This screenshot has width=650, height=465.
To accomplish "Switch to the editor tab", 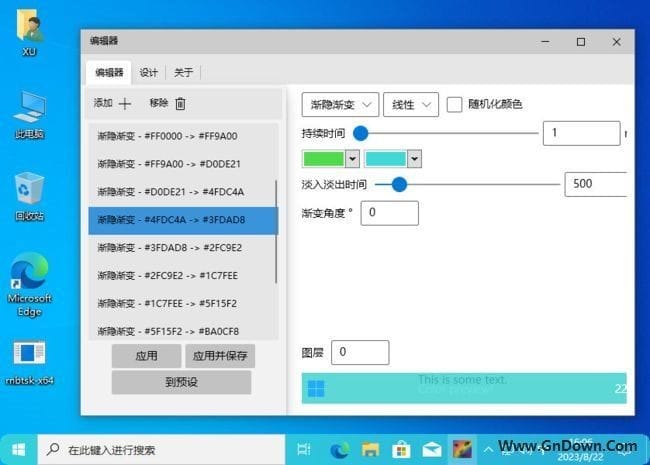I will click(x=109, y=73).
